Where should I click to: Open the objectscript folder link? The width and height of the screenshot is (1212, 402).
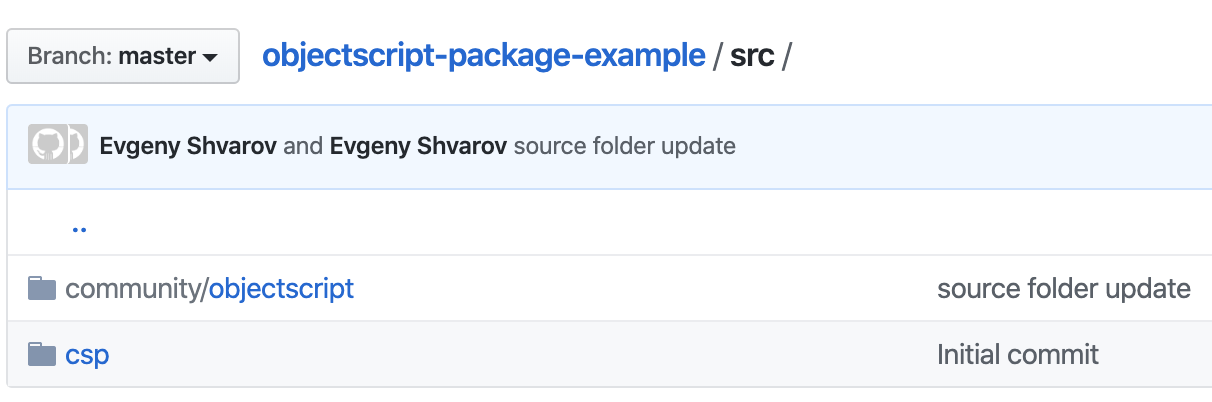click(x=281, y=289)
